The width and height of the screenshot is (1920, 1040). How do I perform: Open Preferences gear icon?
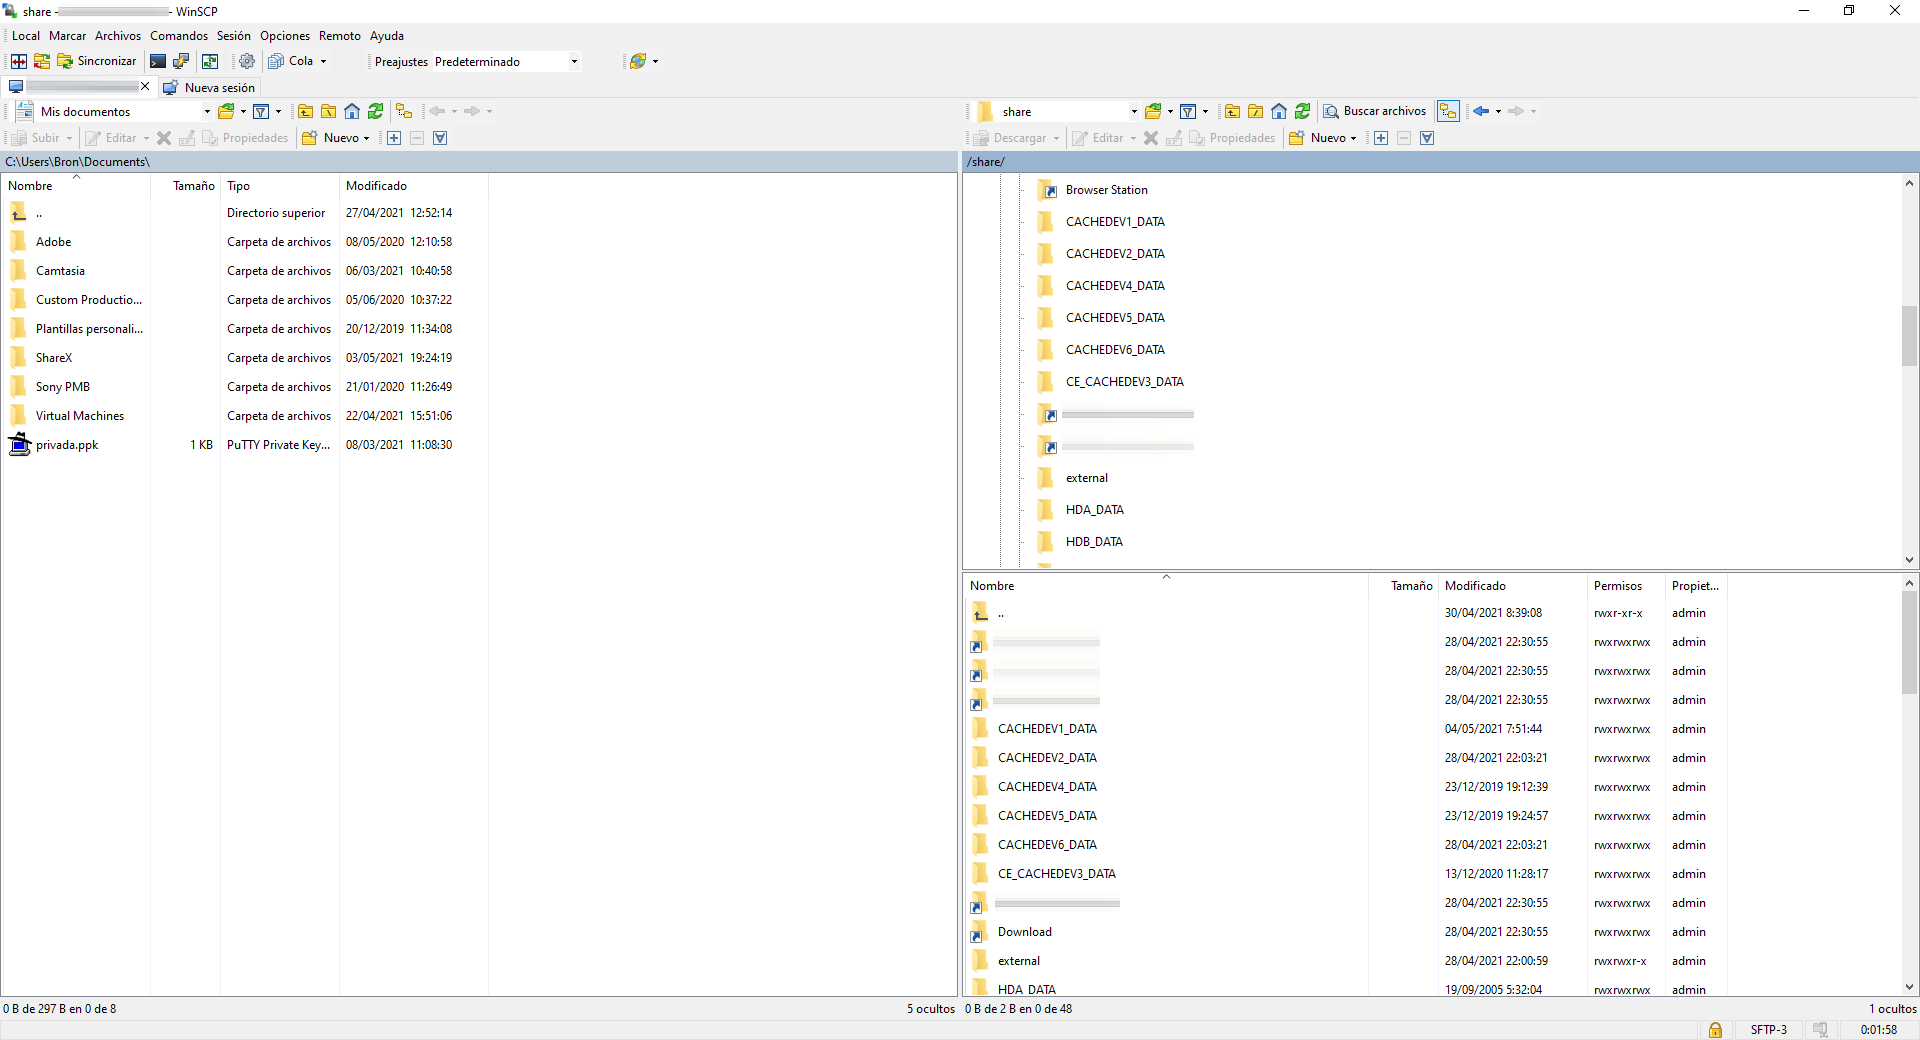247,61
